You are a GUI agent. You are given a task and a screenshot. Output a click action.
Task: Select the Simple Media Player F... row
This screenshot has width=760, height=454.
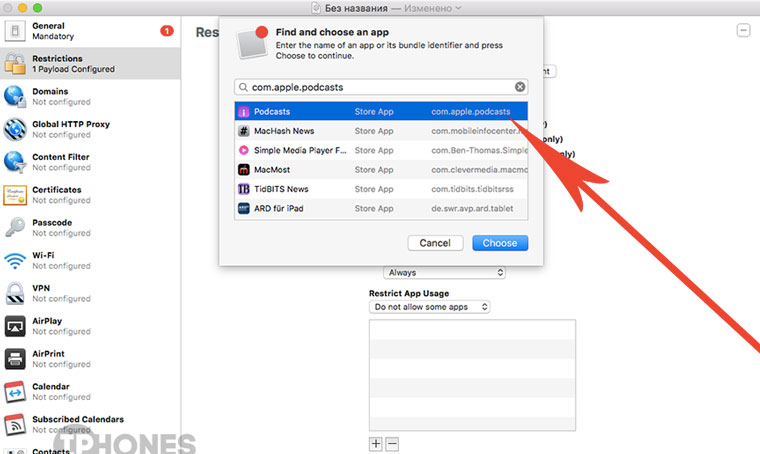[x=381, y=150]
